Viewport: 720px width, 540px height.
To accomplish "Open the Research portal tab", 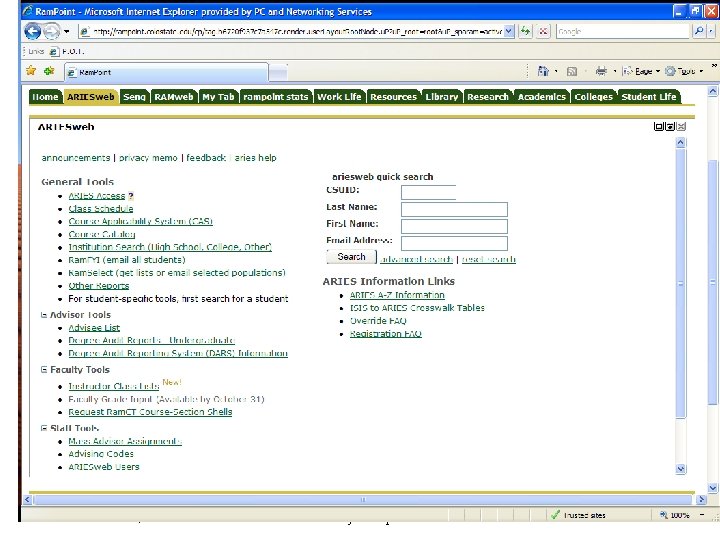I will point(488,96).
